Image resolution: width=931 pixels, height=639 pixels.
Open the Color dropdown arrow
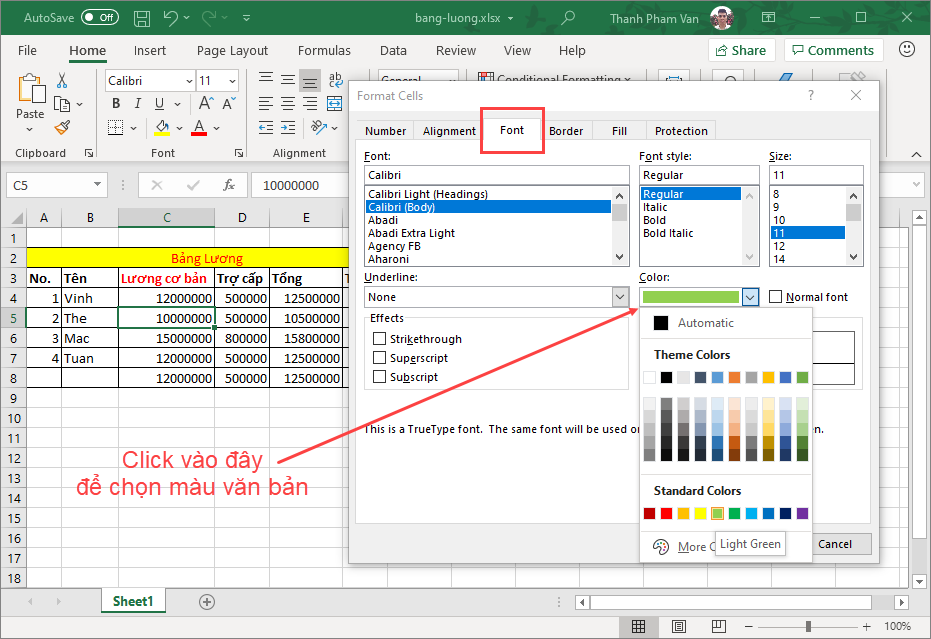(x=750, y=296)
